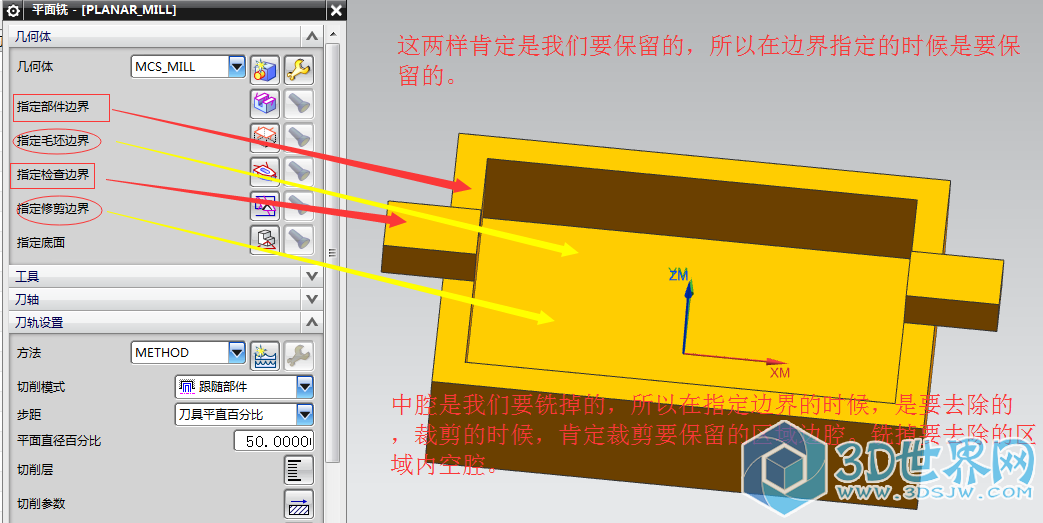1043x523 pixels.
Task: Click the 步距 label
Action: pyautogui.click(x=29, y=415)
